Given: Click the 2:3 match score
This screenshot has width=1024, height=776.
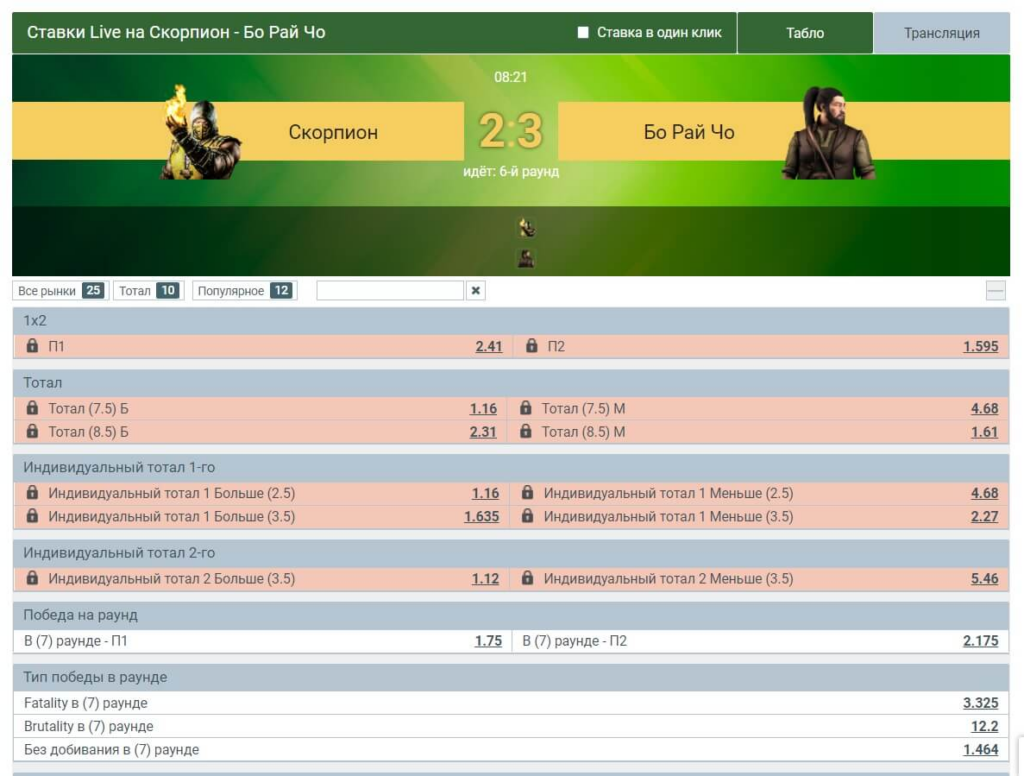Looking at the screenshot, I should pyautogui.click(x=511, y=131).
